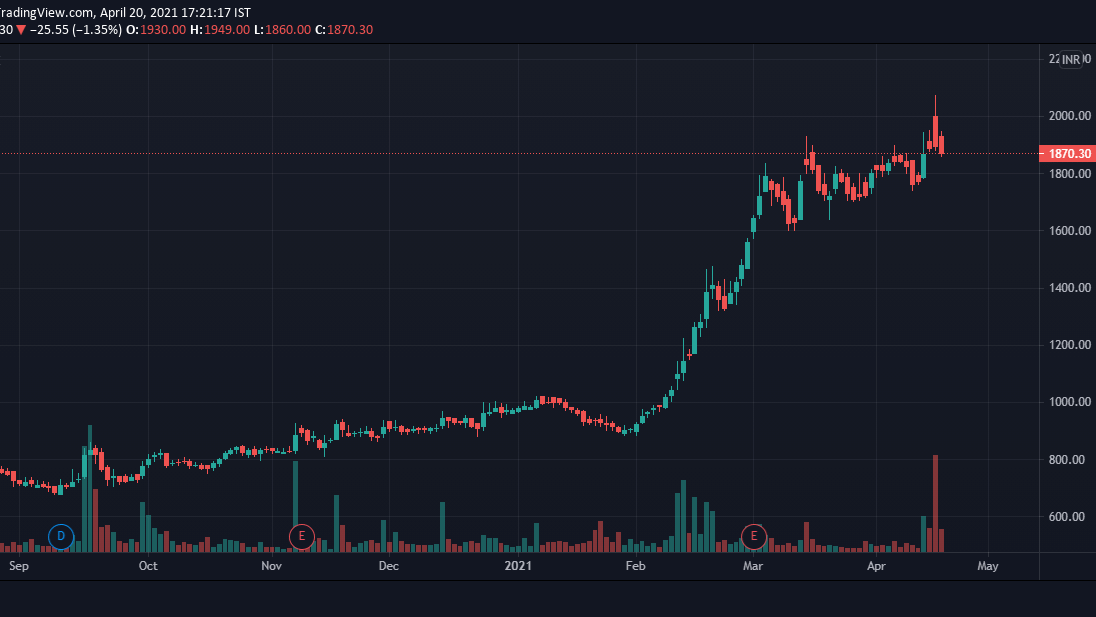Select the Oct label on time axis
Image resolution: width=1096 pixels, height=617 pixels.
coord(148,567)
